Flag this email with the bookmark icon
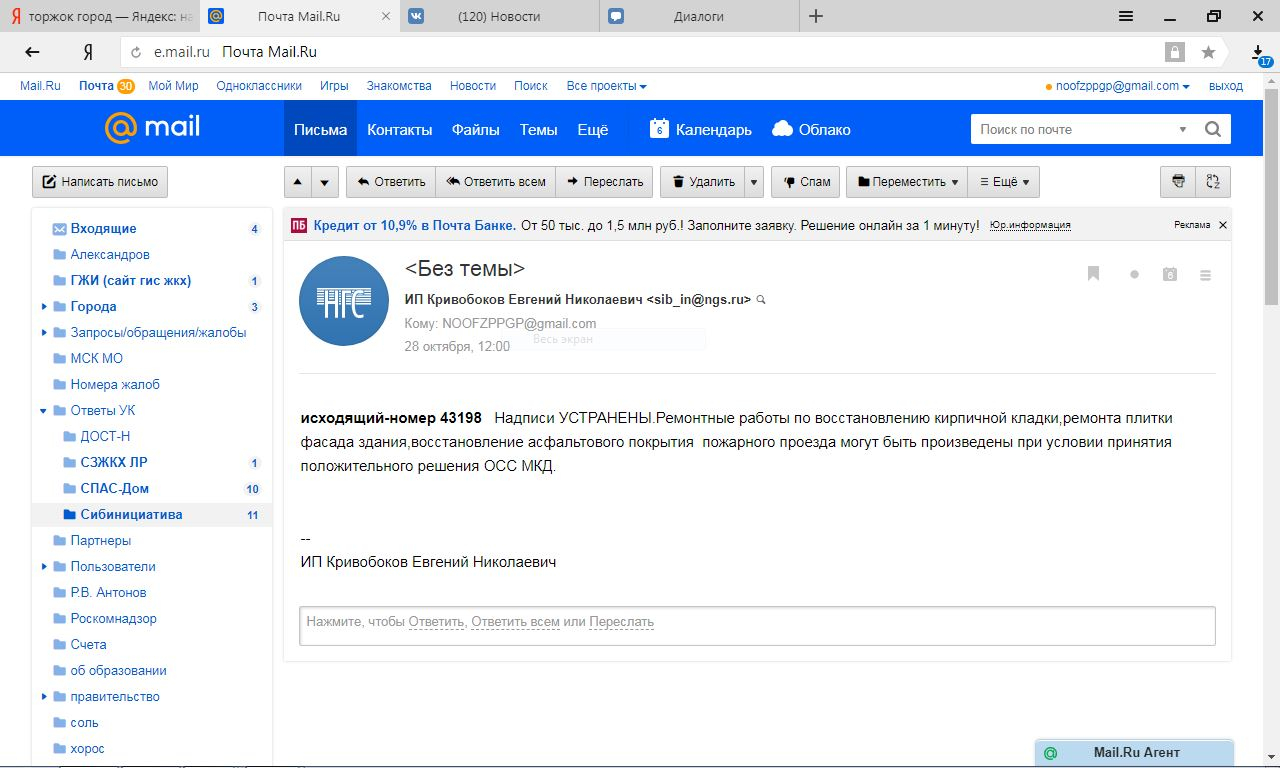This screenshot has width=1280, height=768. (1093, 274)
